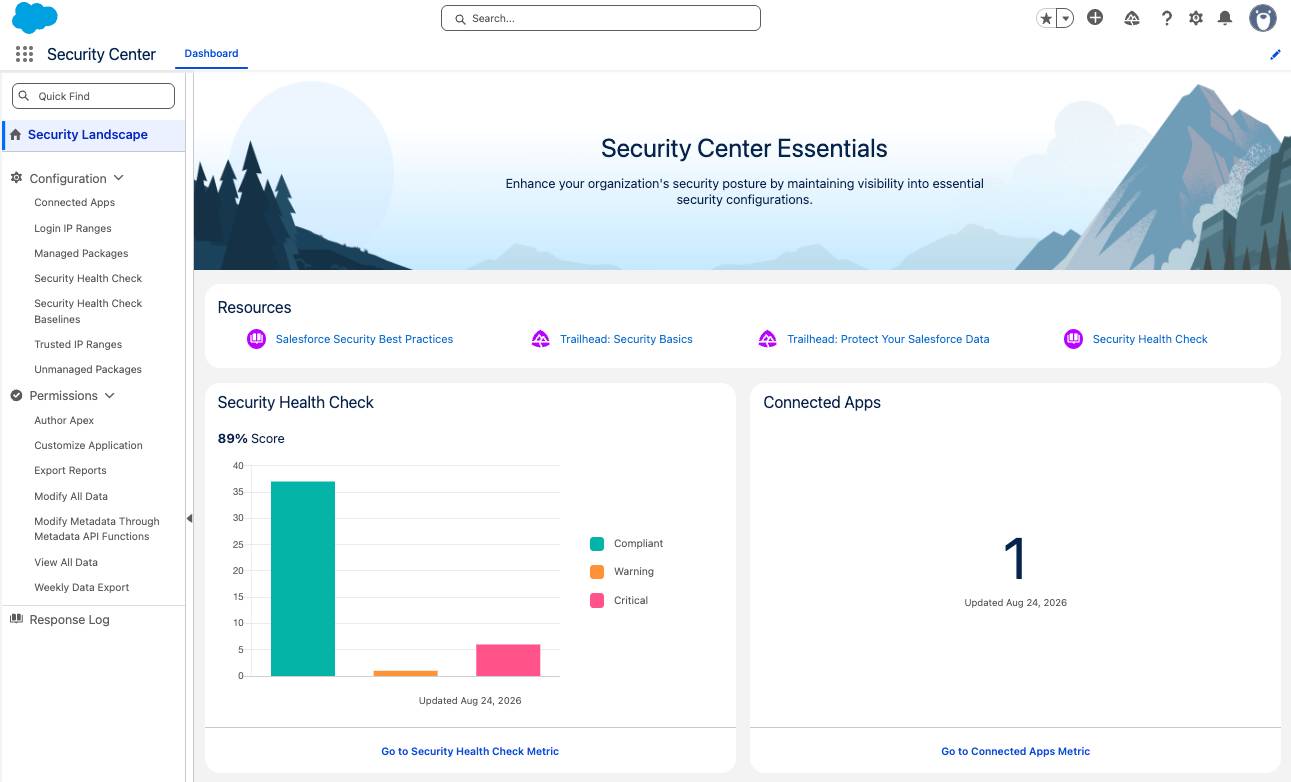Click the home icon beside Security Landscape

click(x=15, y=134)
